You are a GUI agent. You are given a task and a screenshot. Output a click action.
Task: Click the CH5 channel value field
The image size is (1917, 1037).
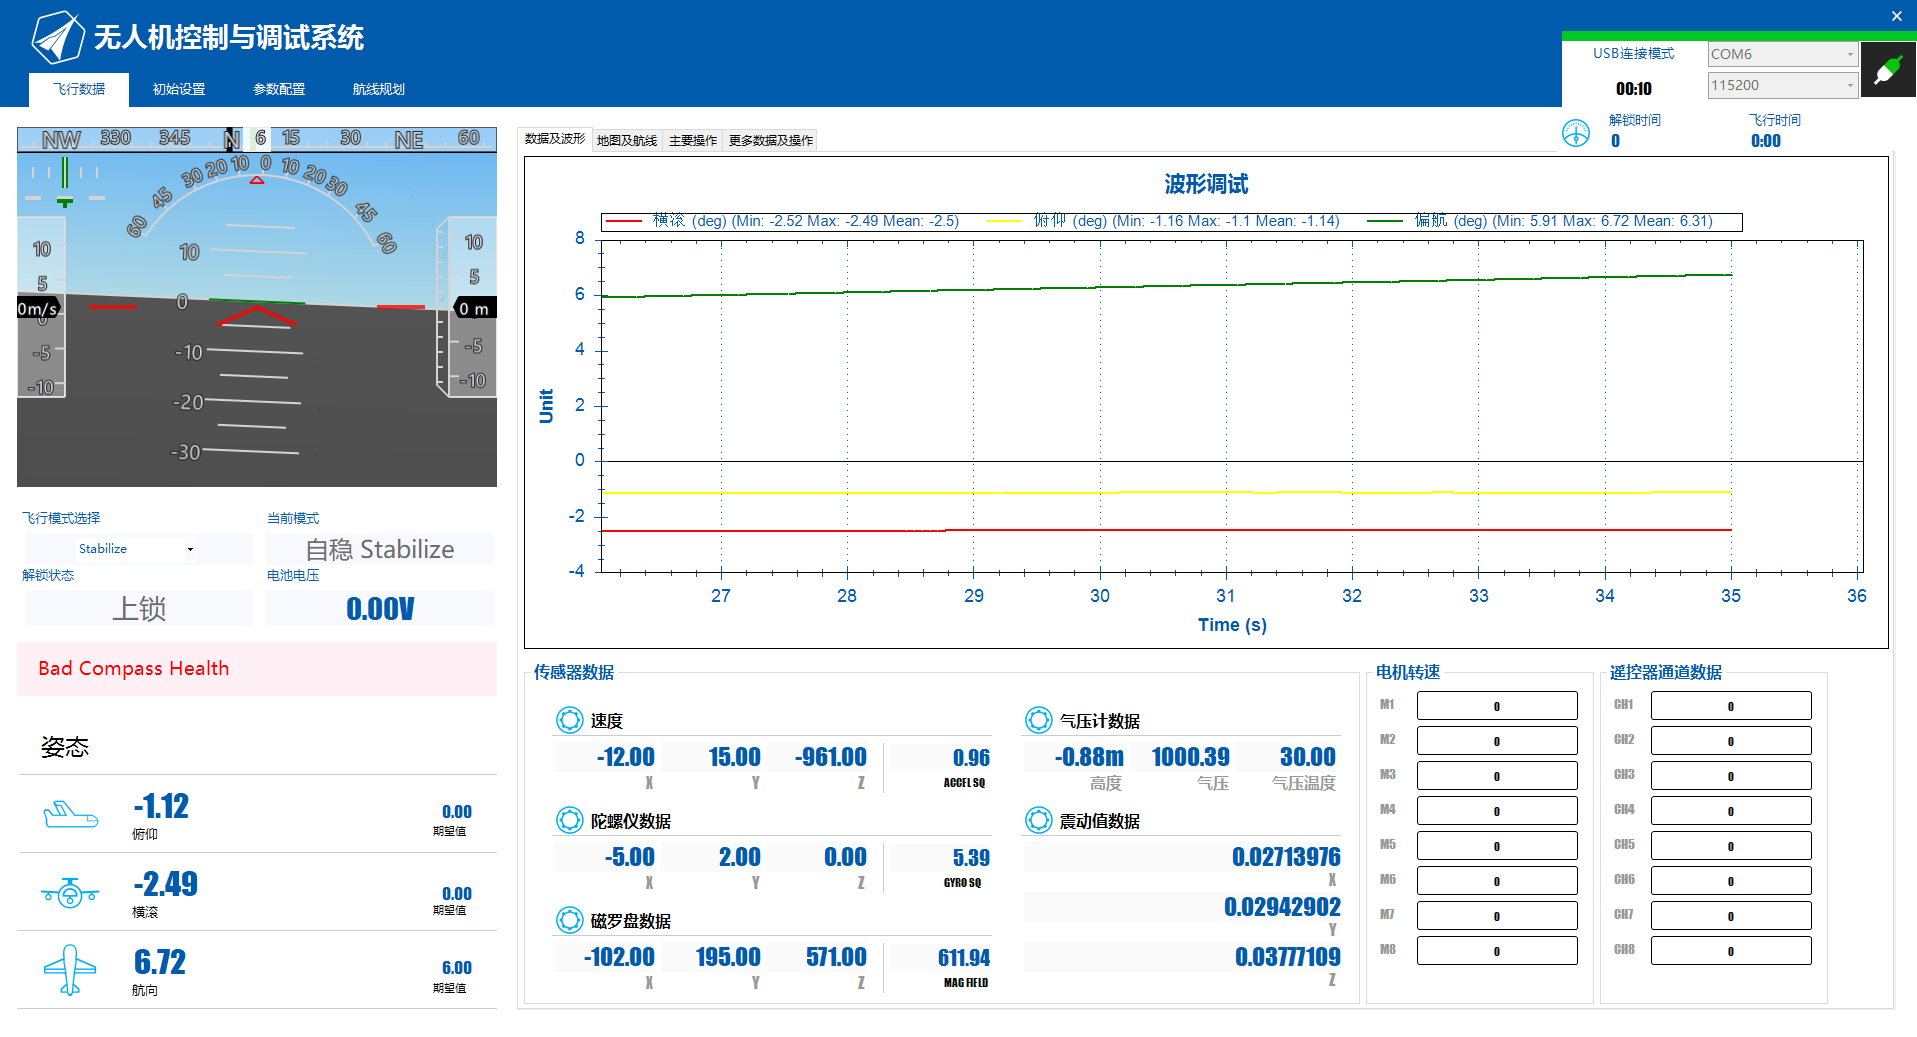[1731, 846]
